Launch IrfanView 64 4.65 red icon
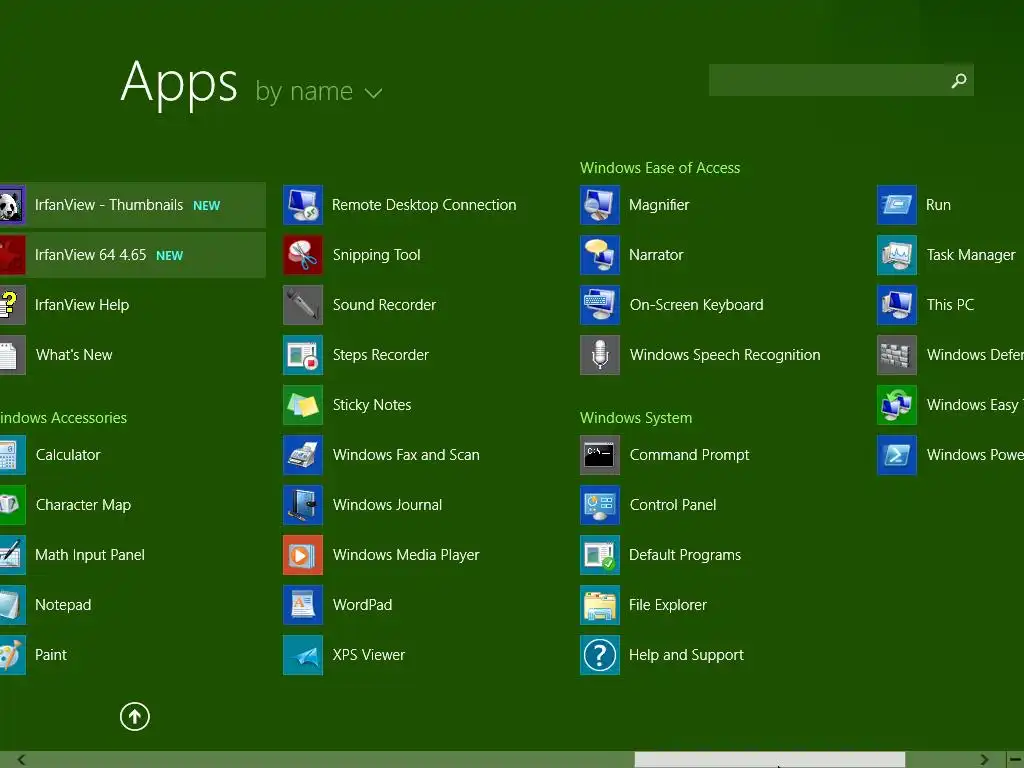 click(12, 255)
